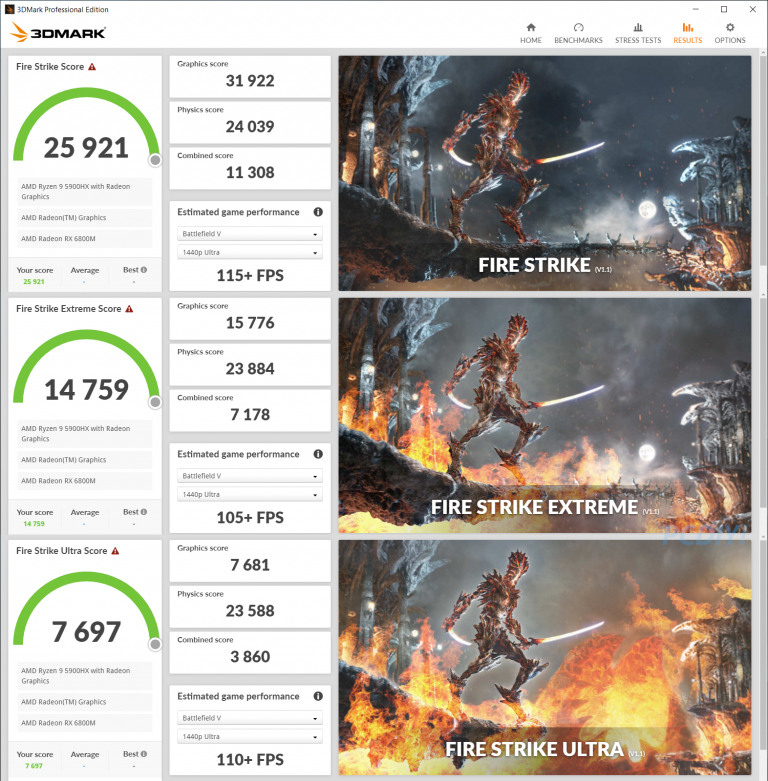Click the Fire Strike Extreme Score warning icon

click(x=129, y=309)
